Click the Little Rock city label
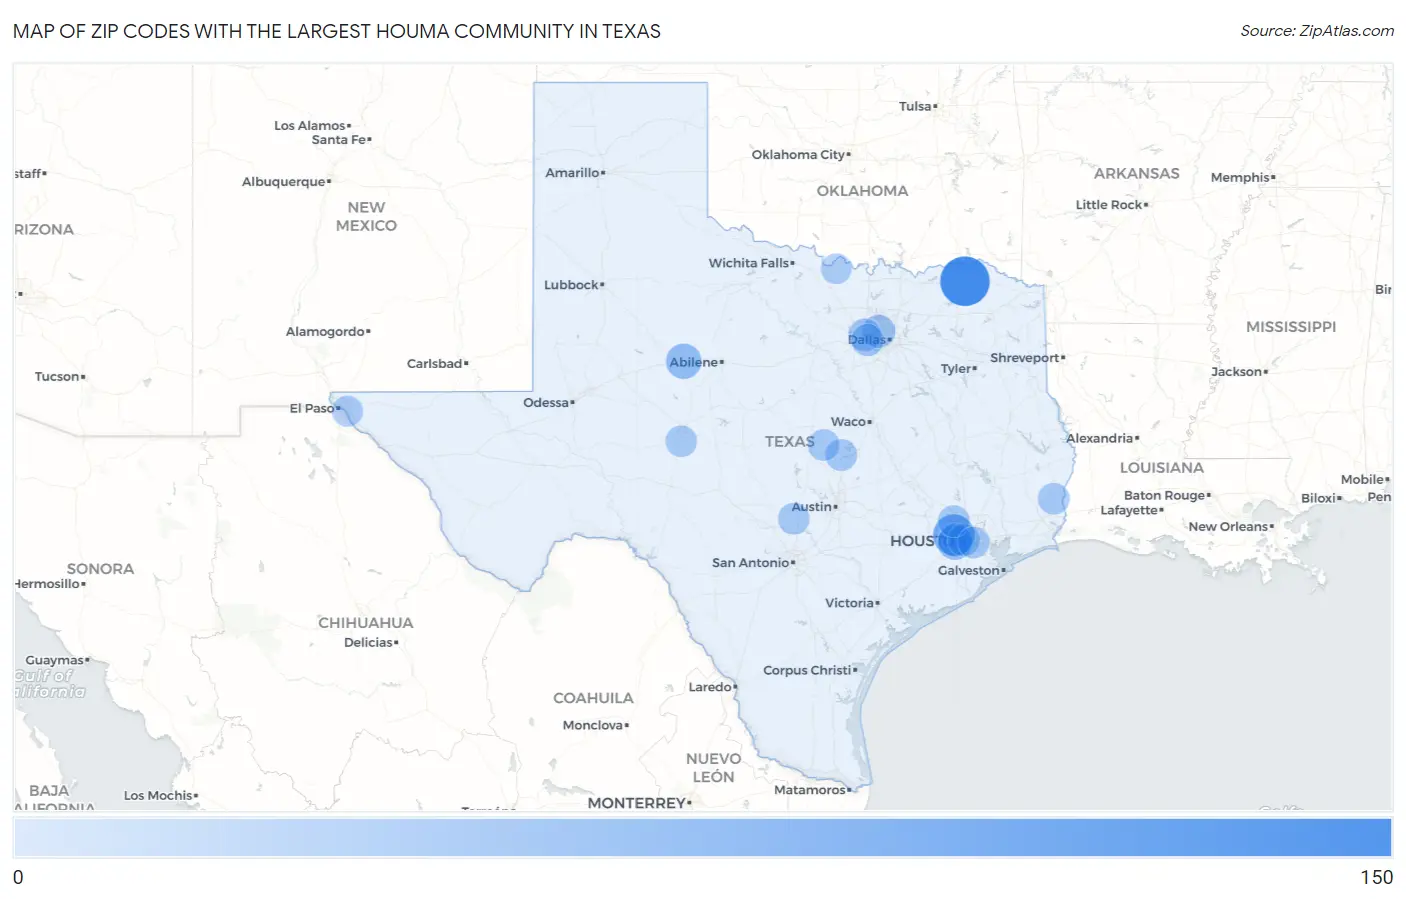This screenshot has height=899, width=1406. 1108,205
